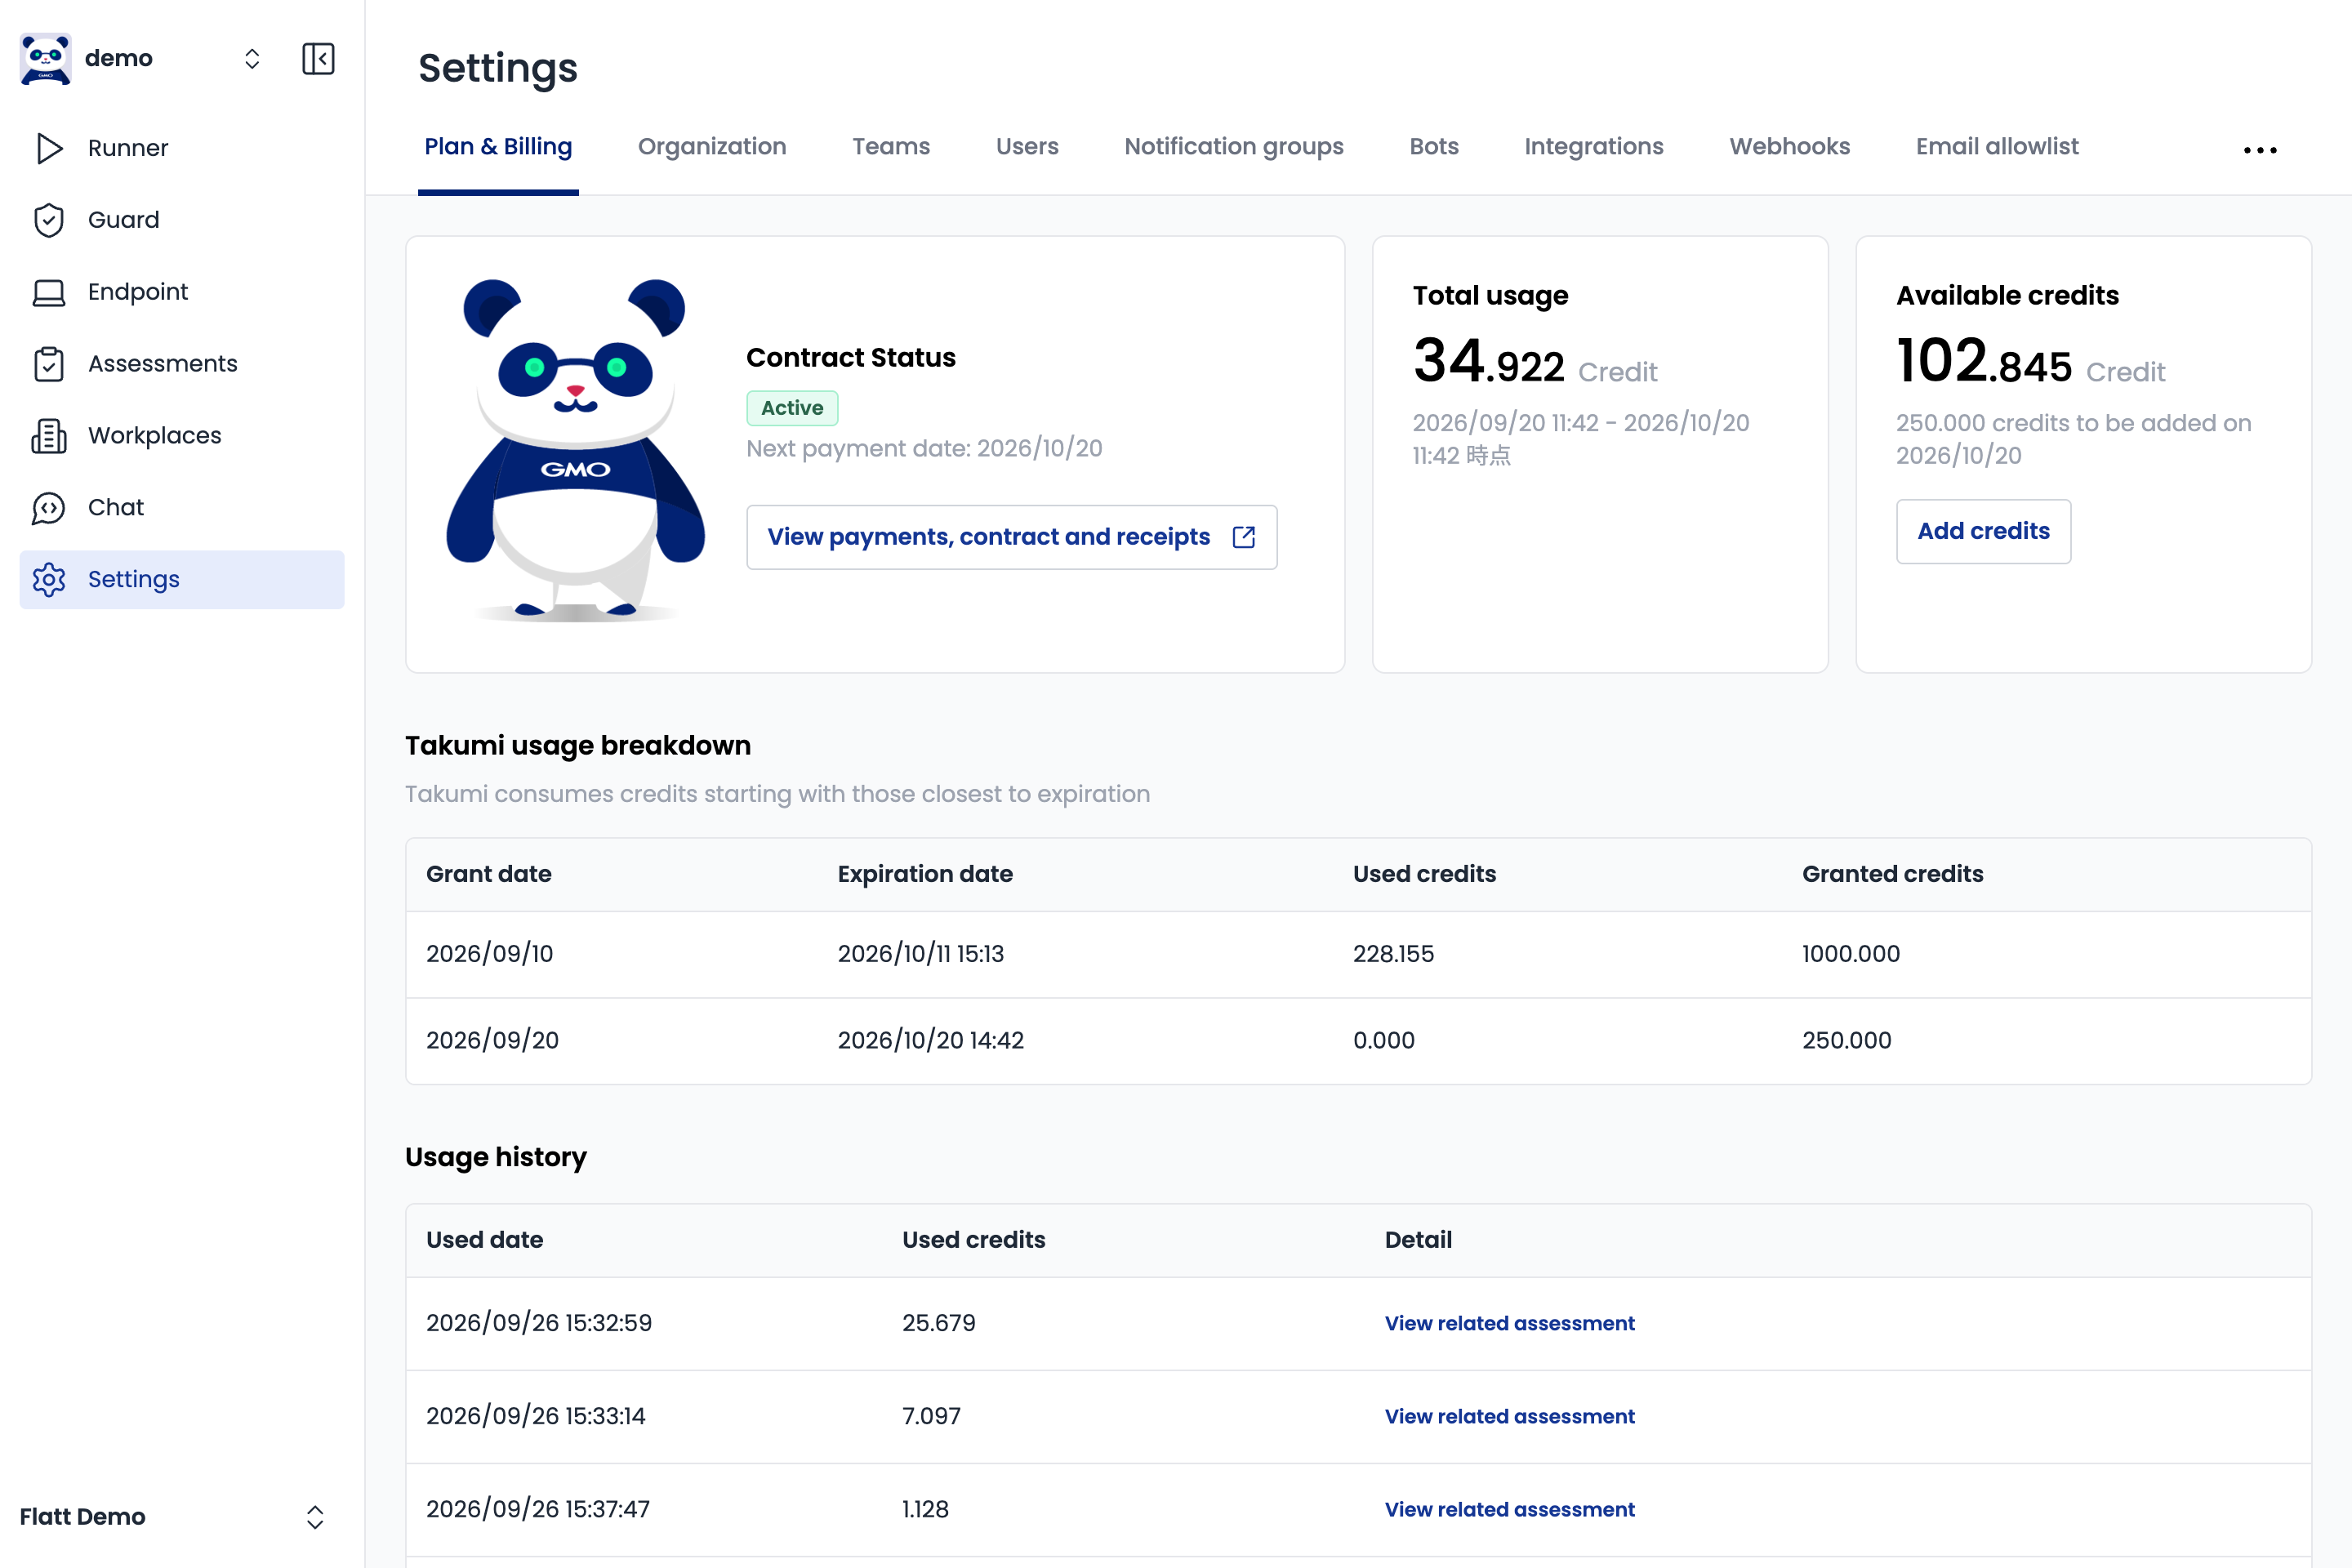Click used date 2026/09/26 15:33:14
This screenshot has width=2352, height=1568.
pyautogui.click(x=536, y=1417)
